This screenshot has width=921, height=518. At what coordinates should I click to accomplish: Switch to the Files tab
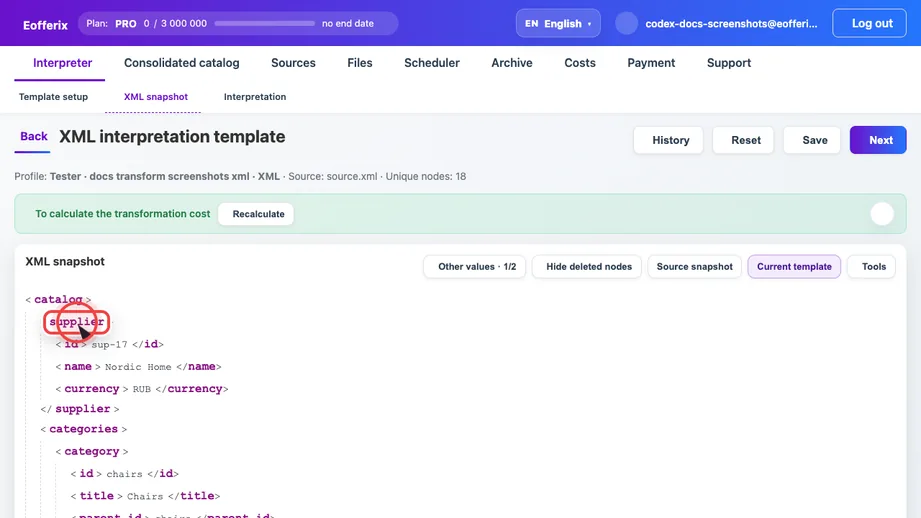[359, 63]
